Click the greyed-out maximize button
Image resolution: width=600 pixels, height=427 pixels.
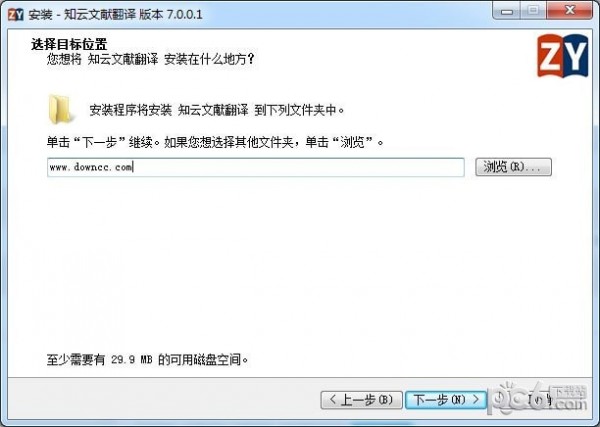click(x=533, y=11)
